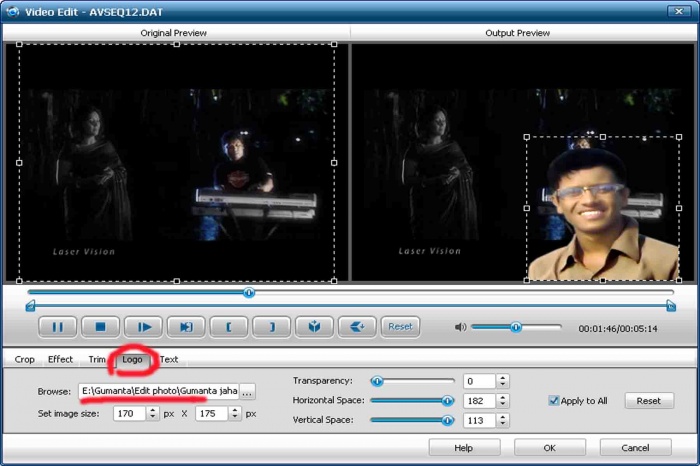Select the Text tab

point(169,359)
